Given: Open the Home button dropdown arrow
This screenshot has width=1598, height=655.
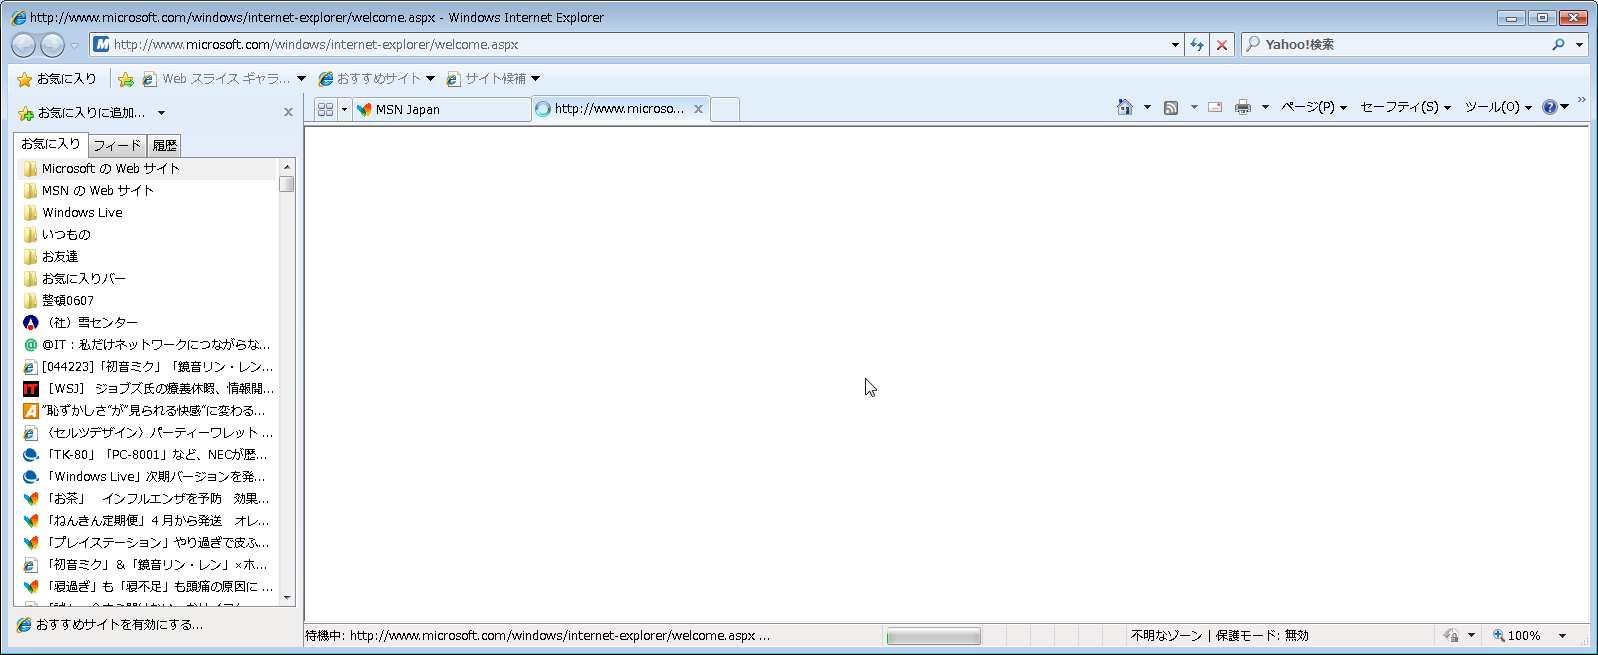Looking at the screenshot, I should pyautogui.click(x=1147, y=107).
